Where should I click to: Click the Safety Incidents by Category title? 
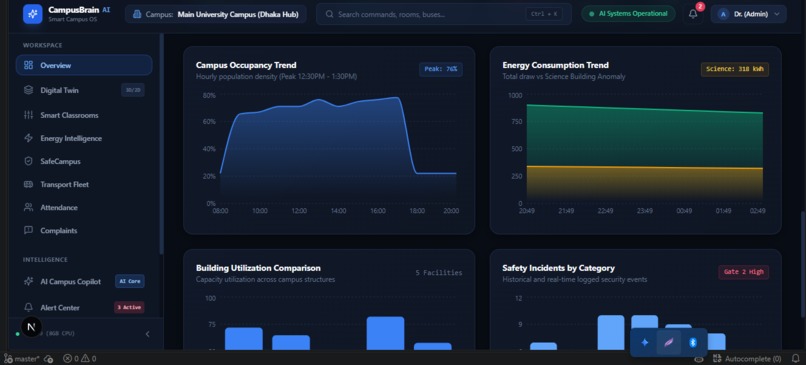click(x=558, y=268)
